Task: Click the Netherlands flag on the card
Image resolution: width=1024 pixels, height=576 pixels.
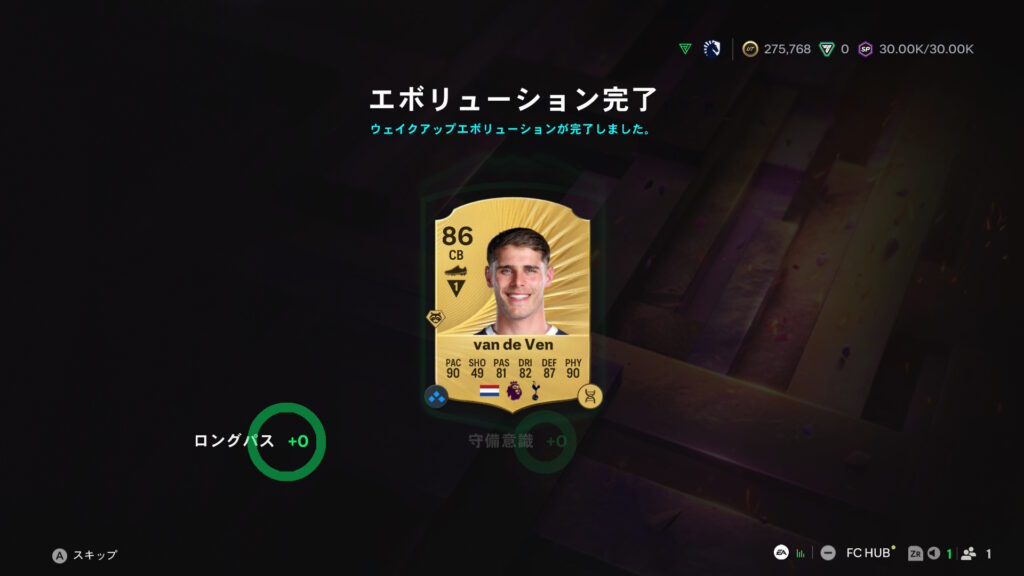Action: pyautogui.click(x=489, y=391)
